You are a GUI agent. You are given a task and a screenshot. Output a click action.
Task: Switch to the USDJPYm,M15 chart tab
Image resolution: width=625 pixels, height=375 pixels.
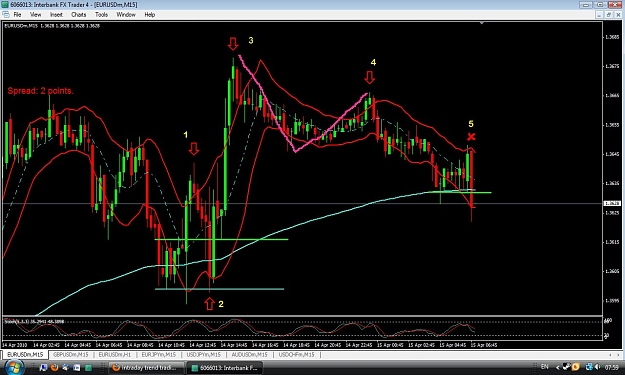pyautogui.click(x=203, y=354)
